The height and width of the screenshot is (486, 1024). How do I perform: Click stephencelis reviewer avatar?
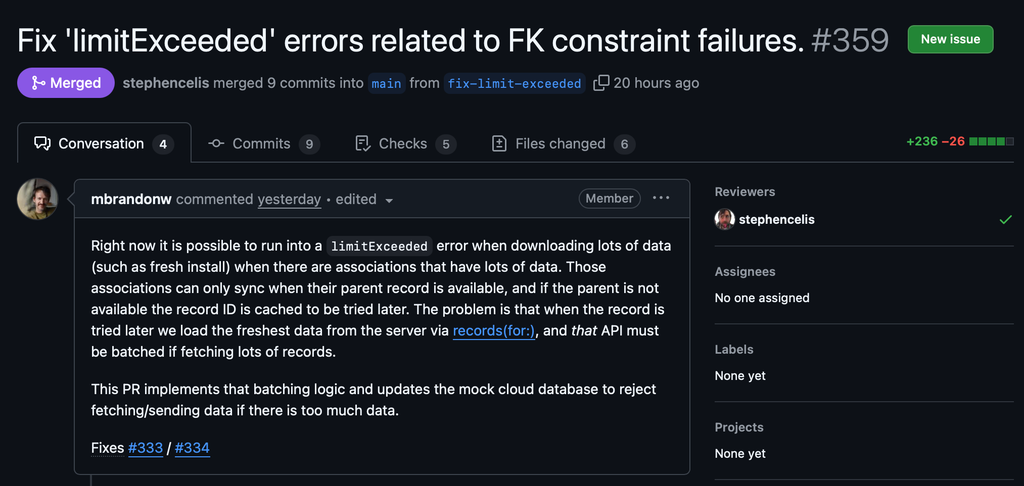725,219
